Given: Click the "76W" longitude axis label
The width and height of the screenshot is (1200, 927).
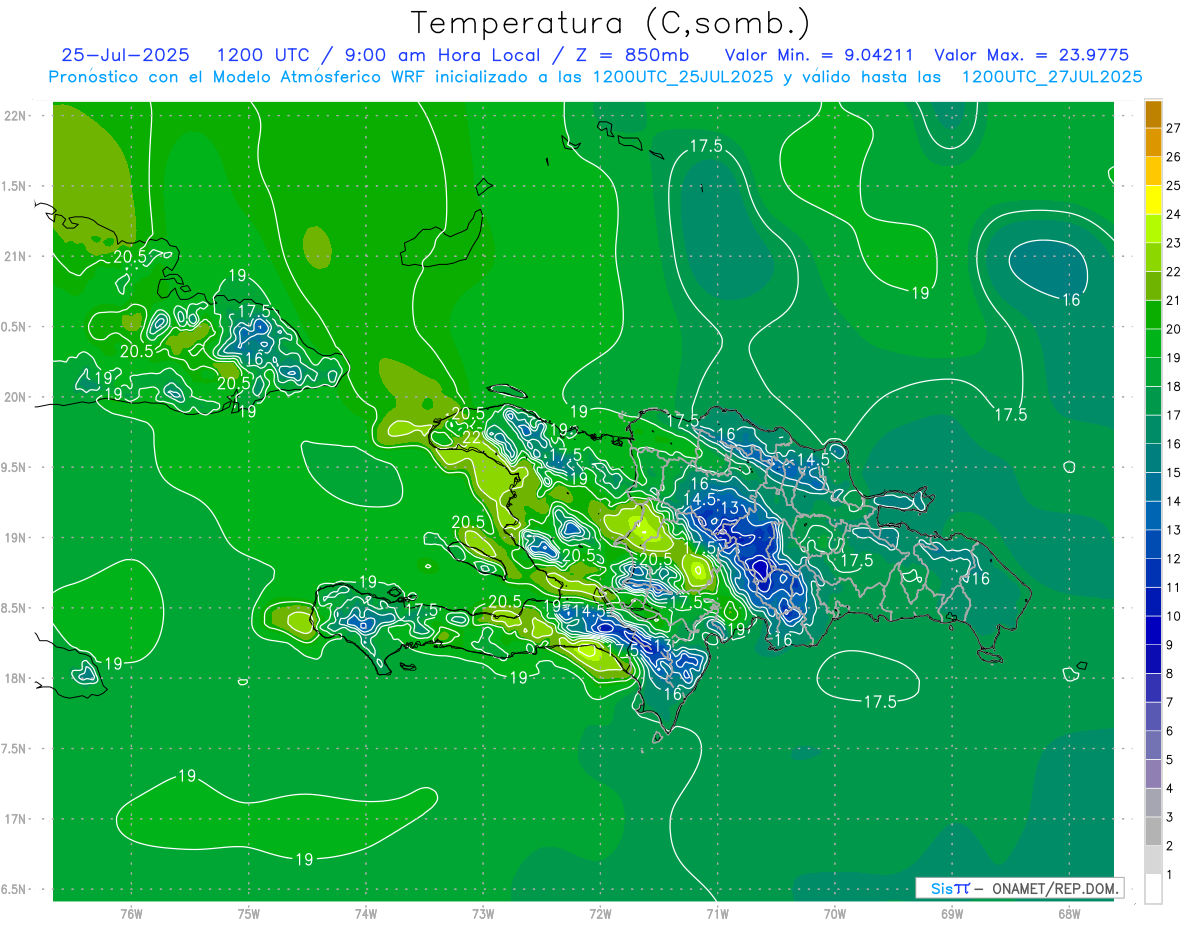Looking at the screenshot, I should click(x=131, y=913).
